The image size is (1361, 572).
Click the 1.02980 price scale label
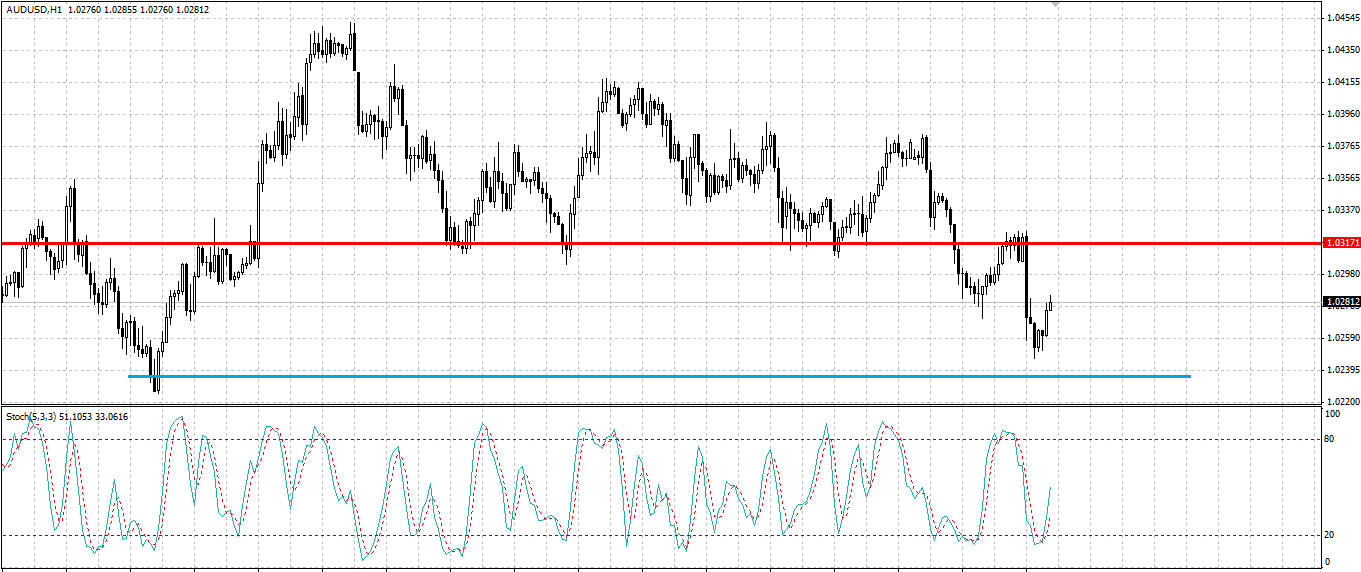coord(1342,274)
